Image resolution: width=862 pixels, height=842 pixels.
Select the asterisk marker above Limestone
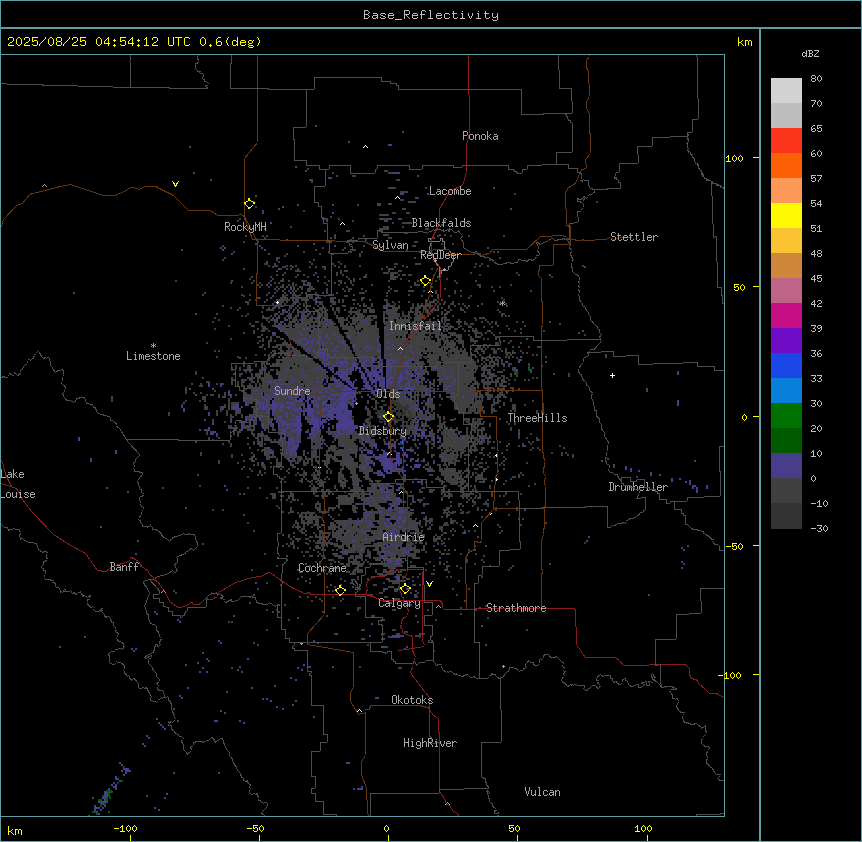(153, 346)
